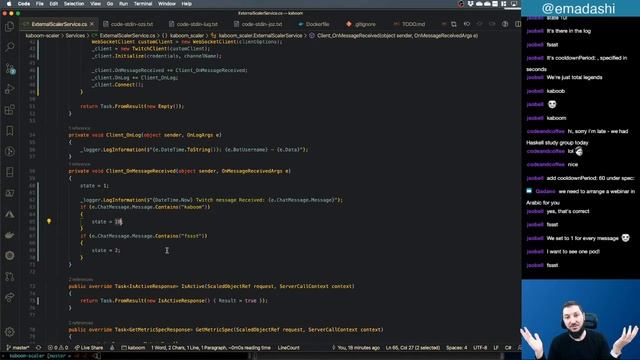640x360 pixels.
Task: Open the Extensions view
Action: click(9, 109)
